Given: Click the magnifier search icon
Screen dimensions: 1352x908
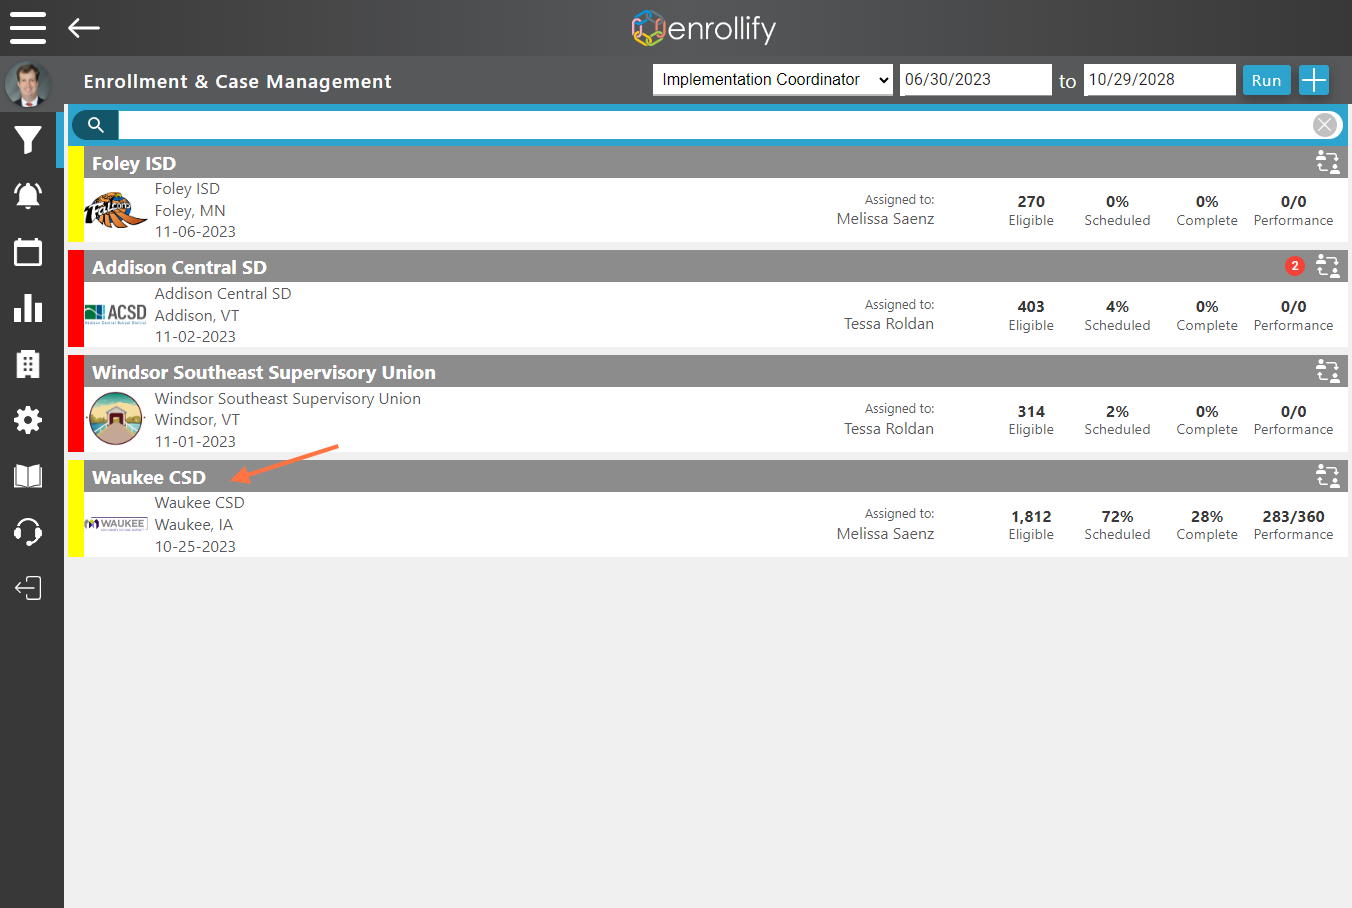Looking at the screenshot, I should click(x=95, y=125).
